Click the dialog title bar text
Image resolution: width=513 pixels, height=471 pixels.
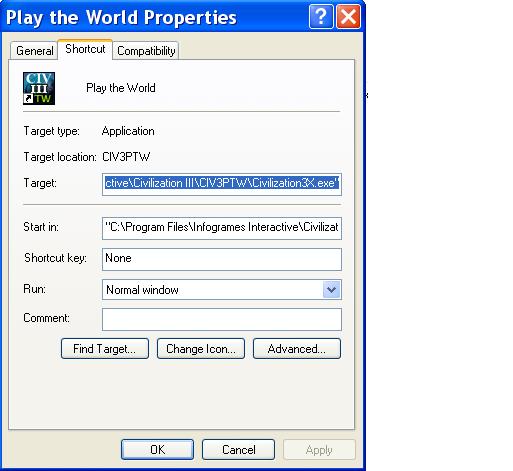point(121,17)
